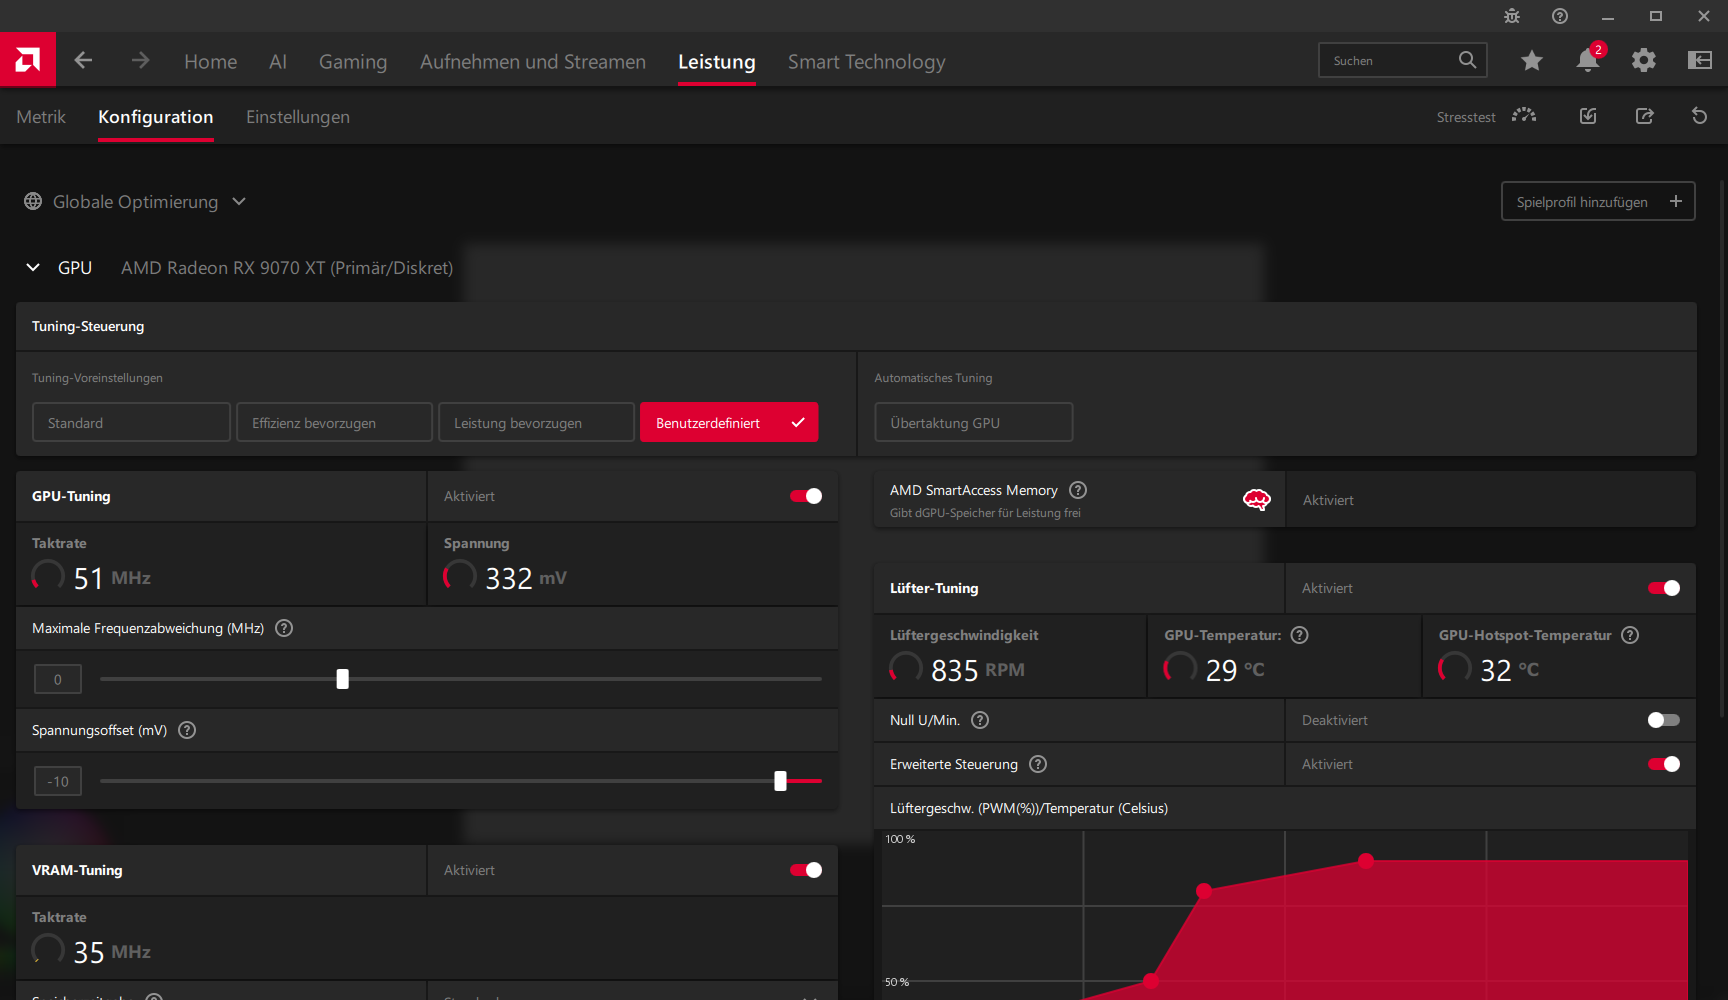Click the frequency offset value box

click(57, 679)
